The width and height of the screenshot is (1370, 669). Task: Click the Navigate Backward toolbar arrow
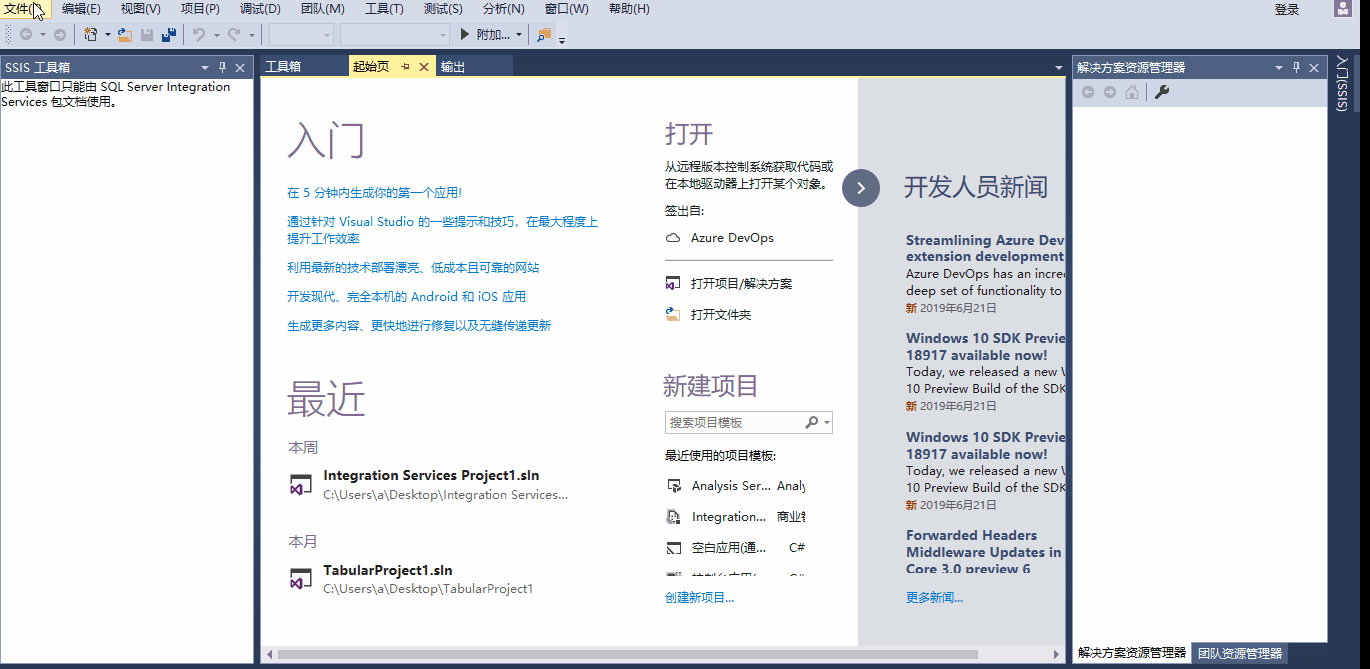[x=26, y=35]
